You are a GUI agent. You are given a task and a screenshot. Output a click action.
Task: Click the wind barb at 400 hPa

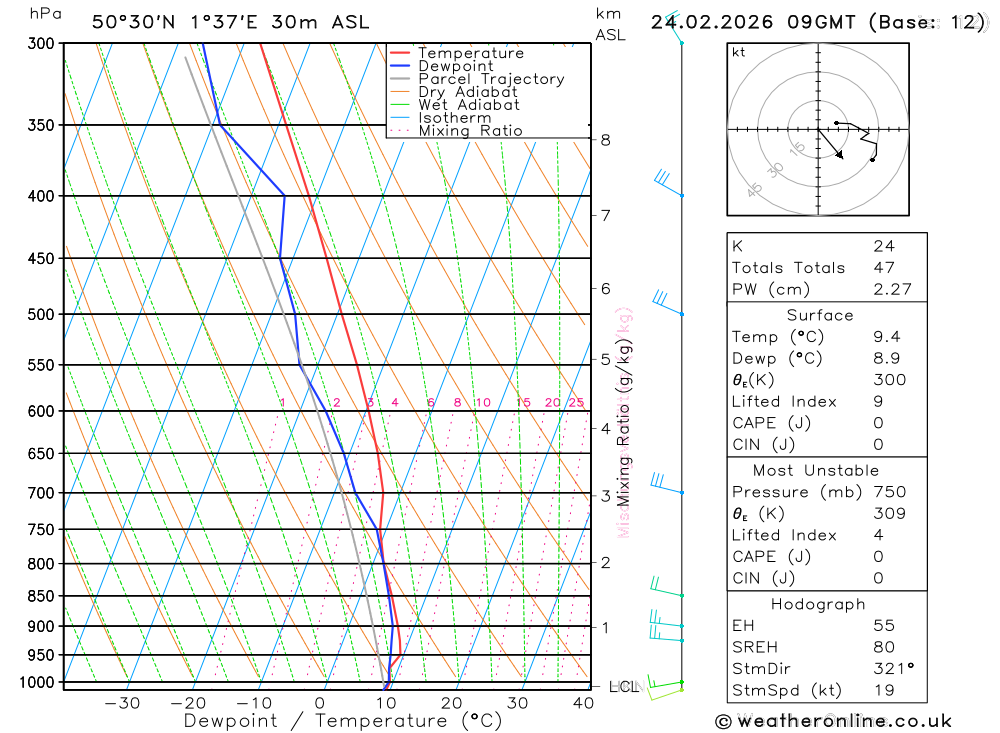[668, 183]
